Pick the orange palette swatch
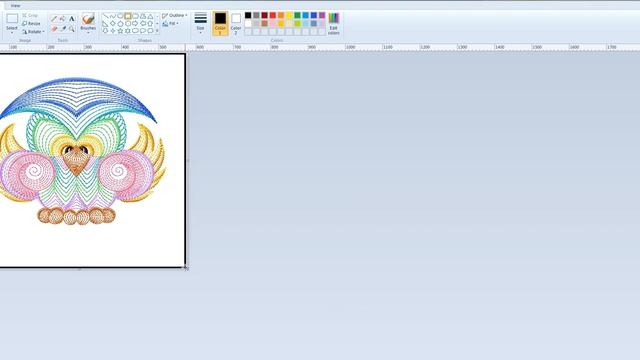640x360 pixels. (x=281, y=16)
